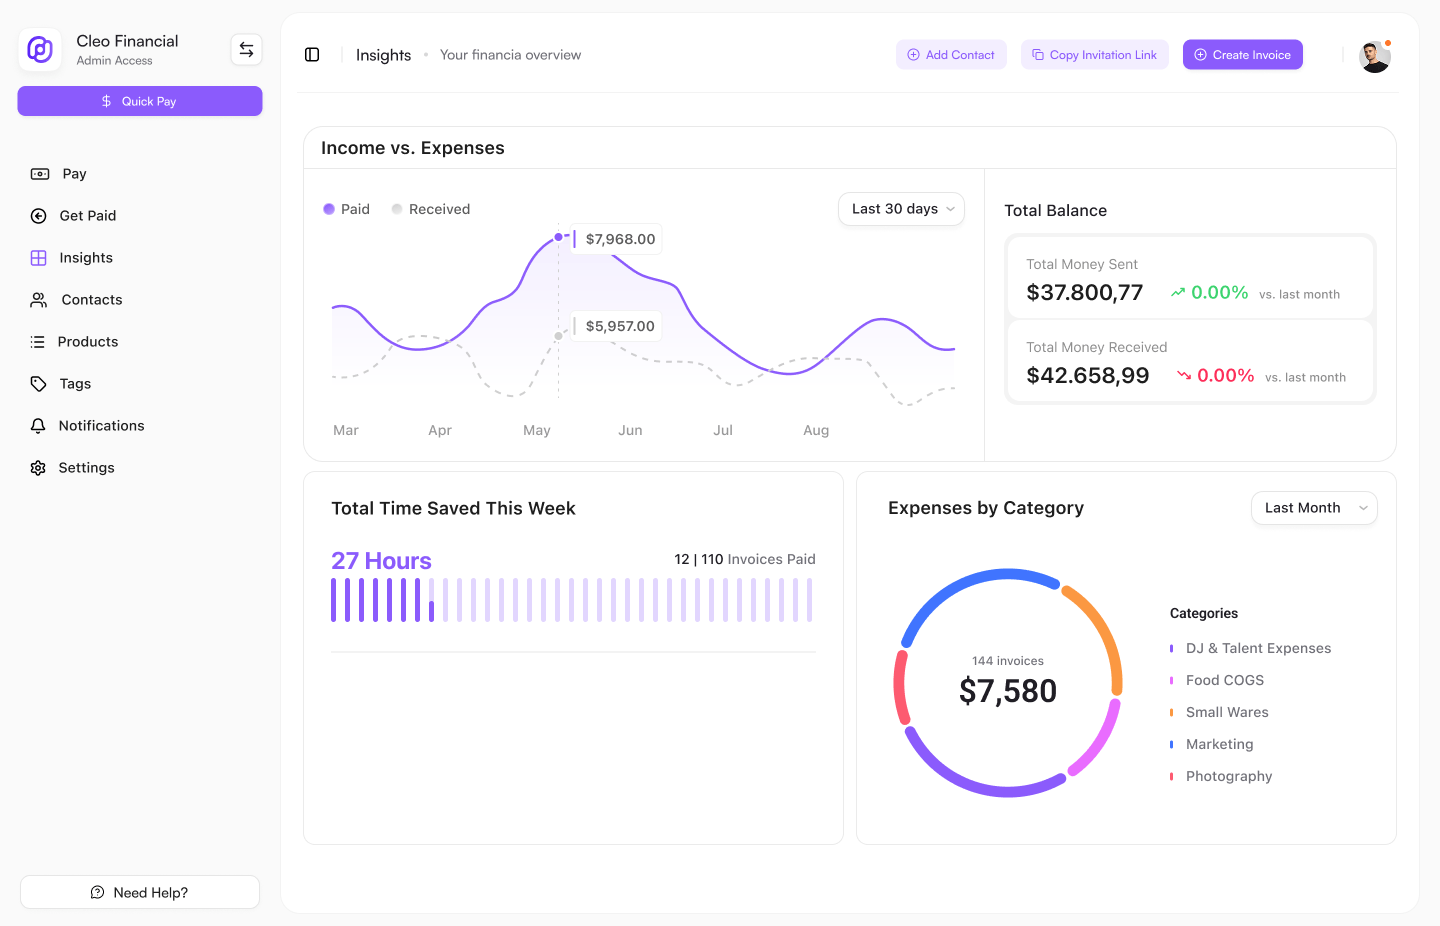Click the Cleo Financial logo icon
This screenshot has height=926, width=1440.
click(x=40, y=49)
